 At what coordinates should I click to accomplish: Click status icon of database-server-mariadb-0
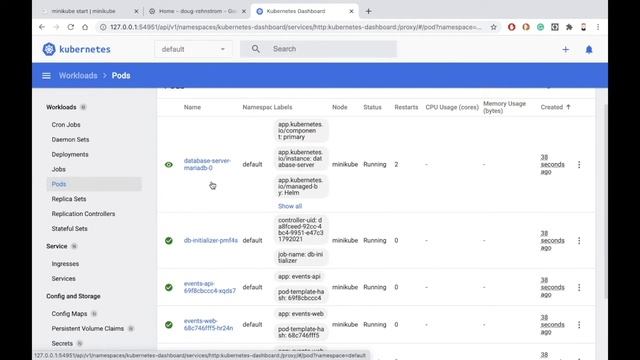click(x=169, y=164)
